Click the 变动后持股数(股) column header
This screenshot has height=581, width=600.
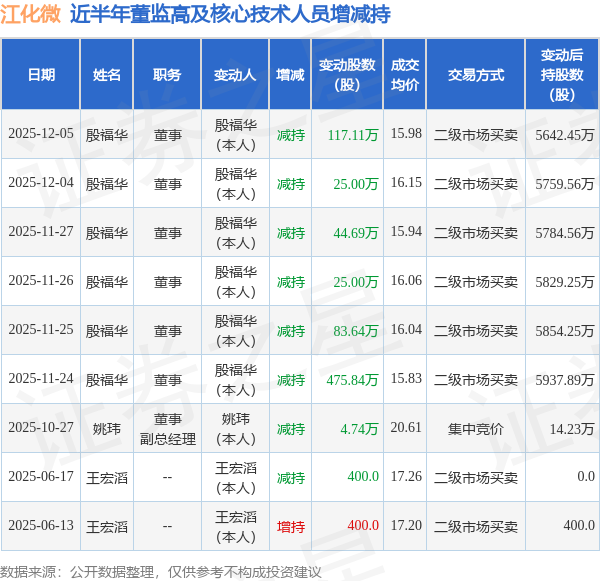(x=562, y=74)
